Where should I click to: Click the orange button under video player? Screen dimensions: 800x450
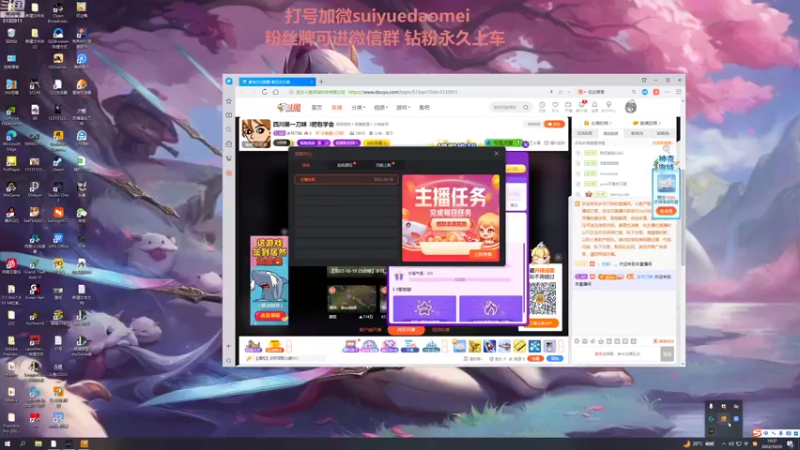pyautogui.click(x=406, y=330)
